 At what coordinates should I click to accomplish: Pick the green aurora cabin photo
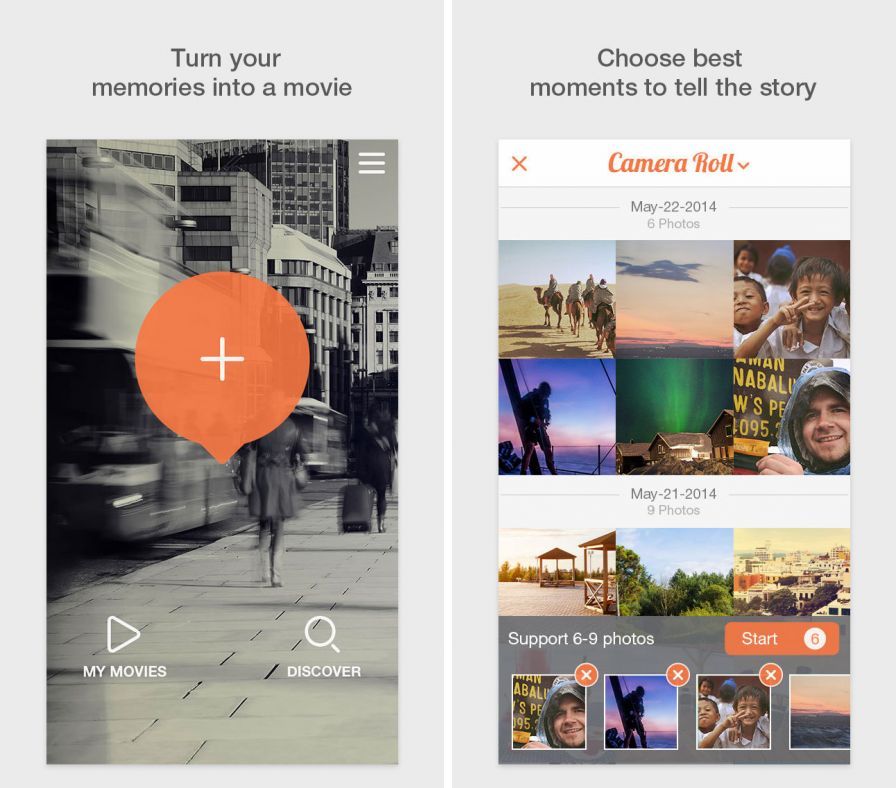point(674,417)
